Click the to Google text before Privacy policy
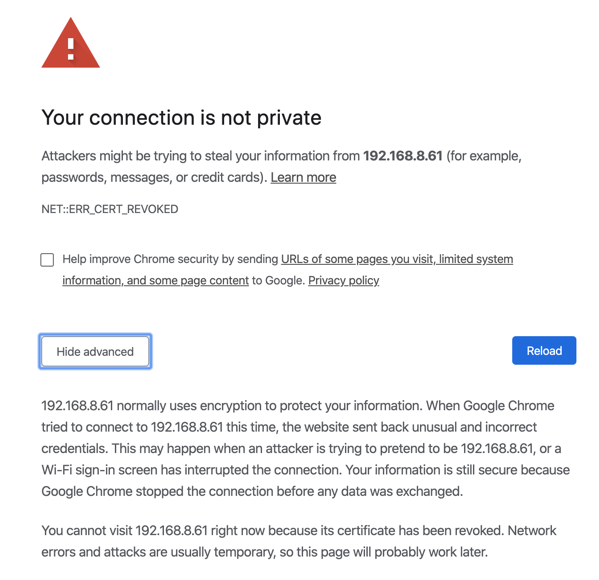599x580 pixels. [x=278, y=280]
